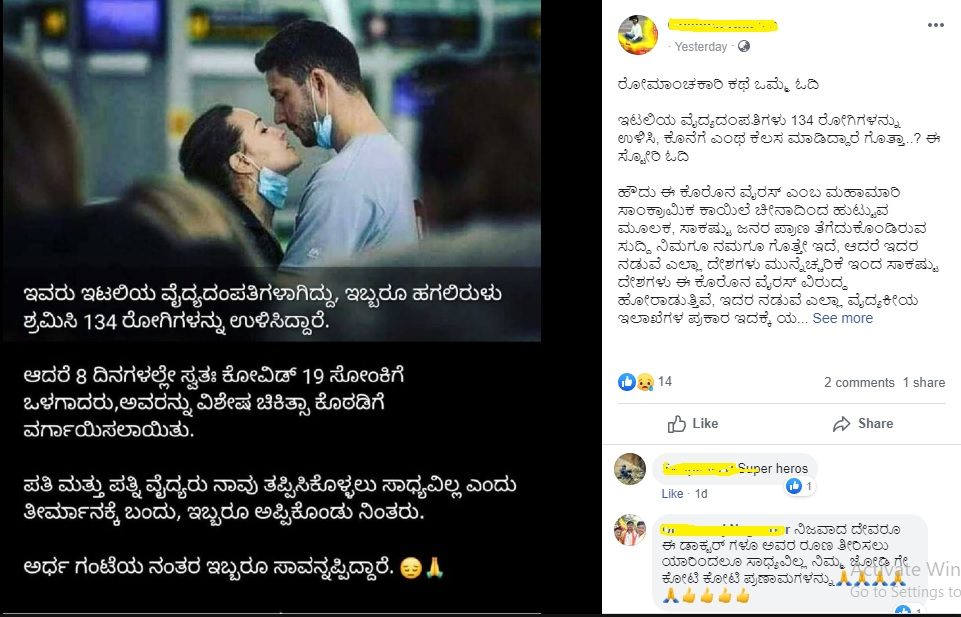961x617 pixels.
Task: Open the three-dots post options menu
Action: point(935,25)
